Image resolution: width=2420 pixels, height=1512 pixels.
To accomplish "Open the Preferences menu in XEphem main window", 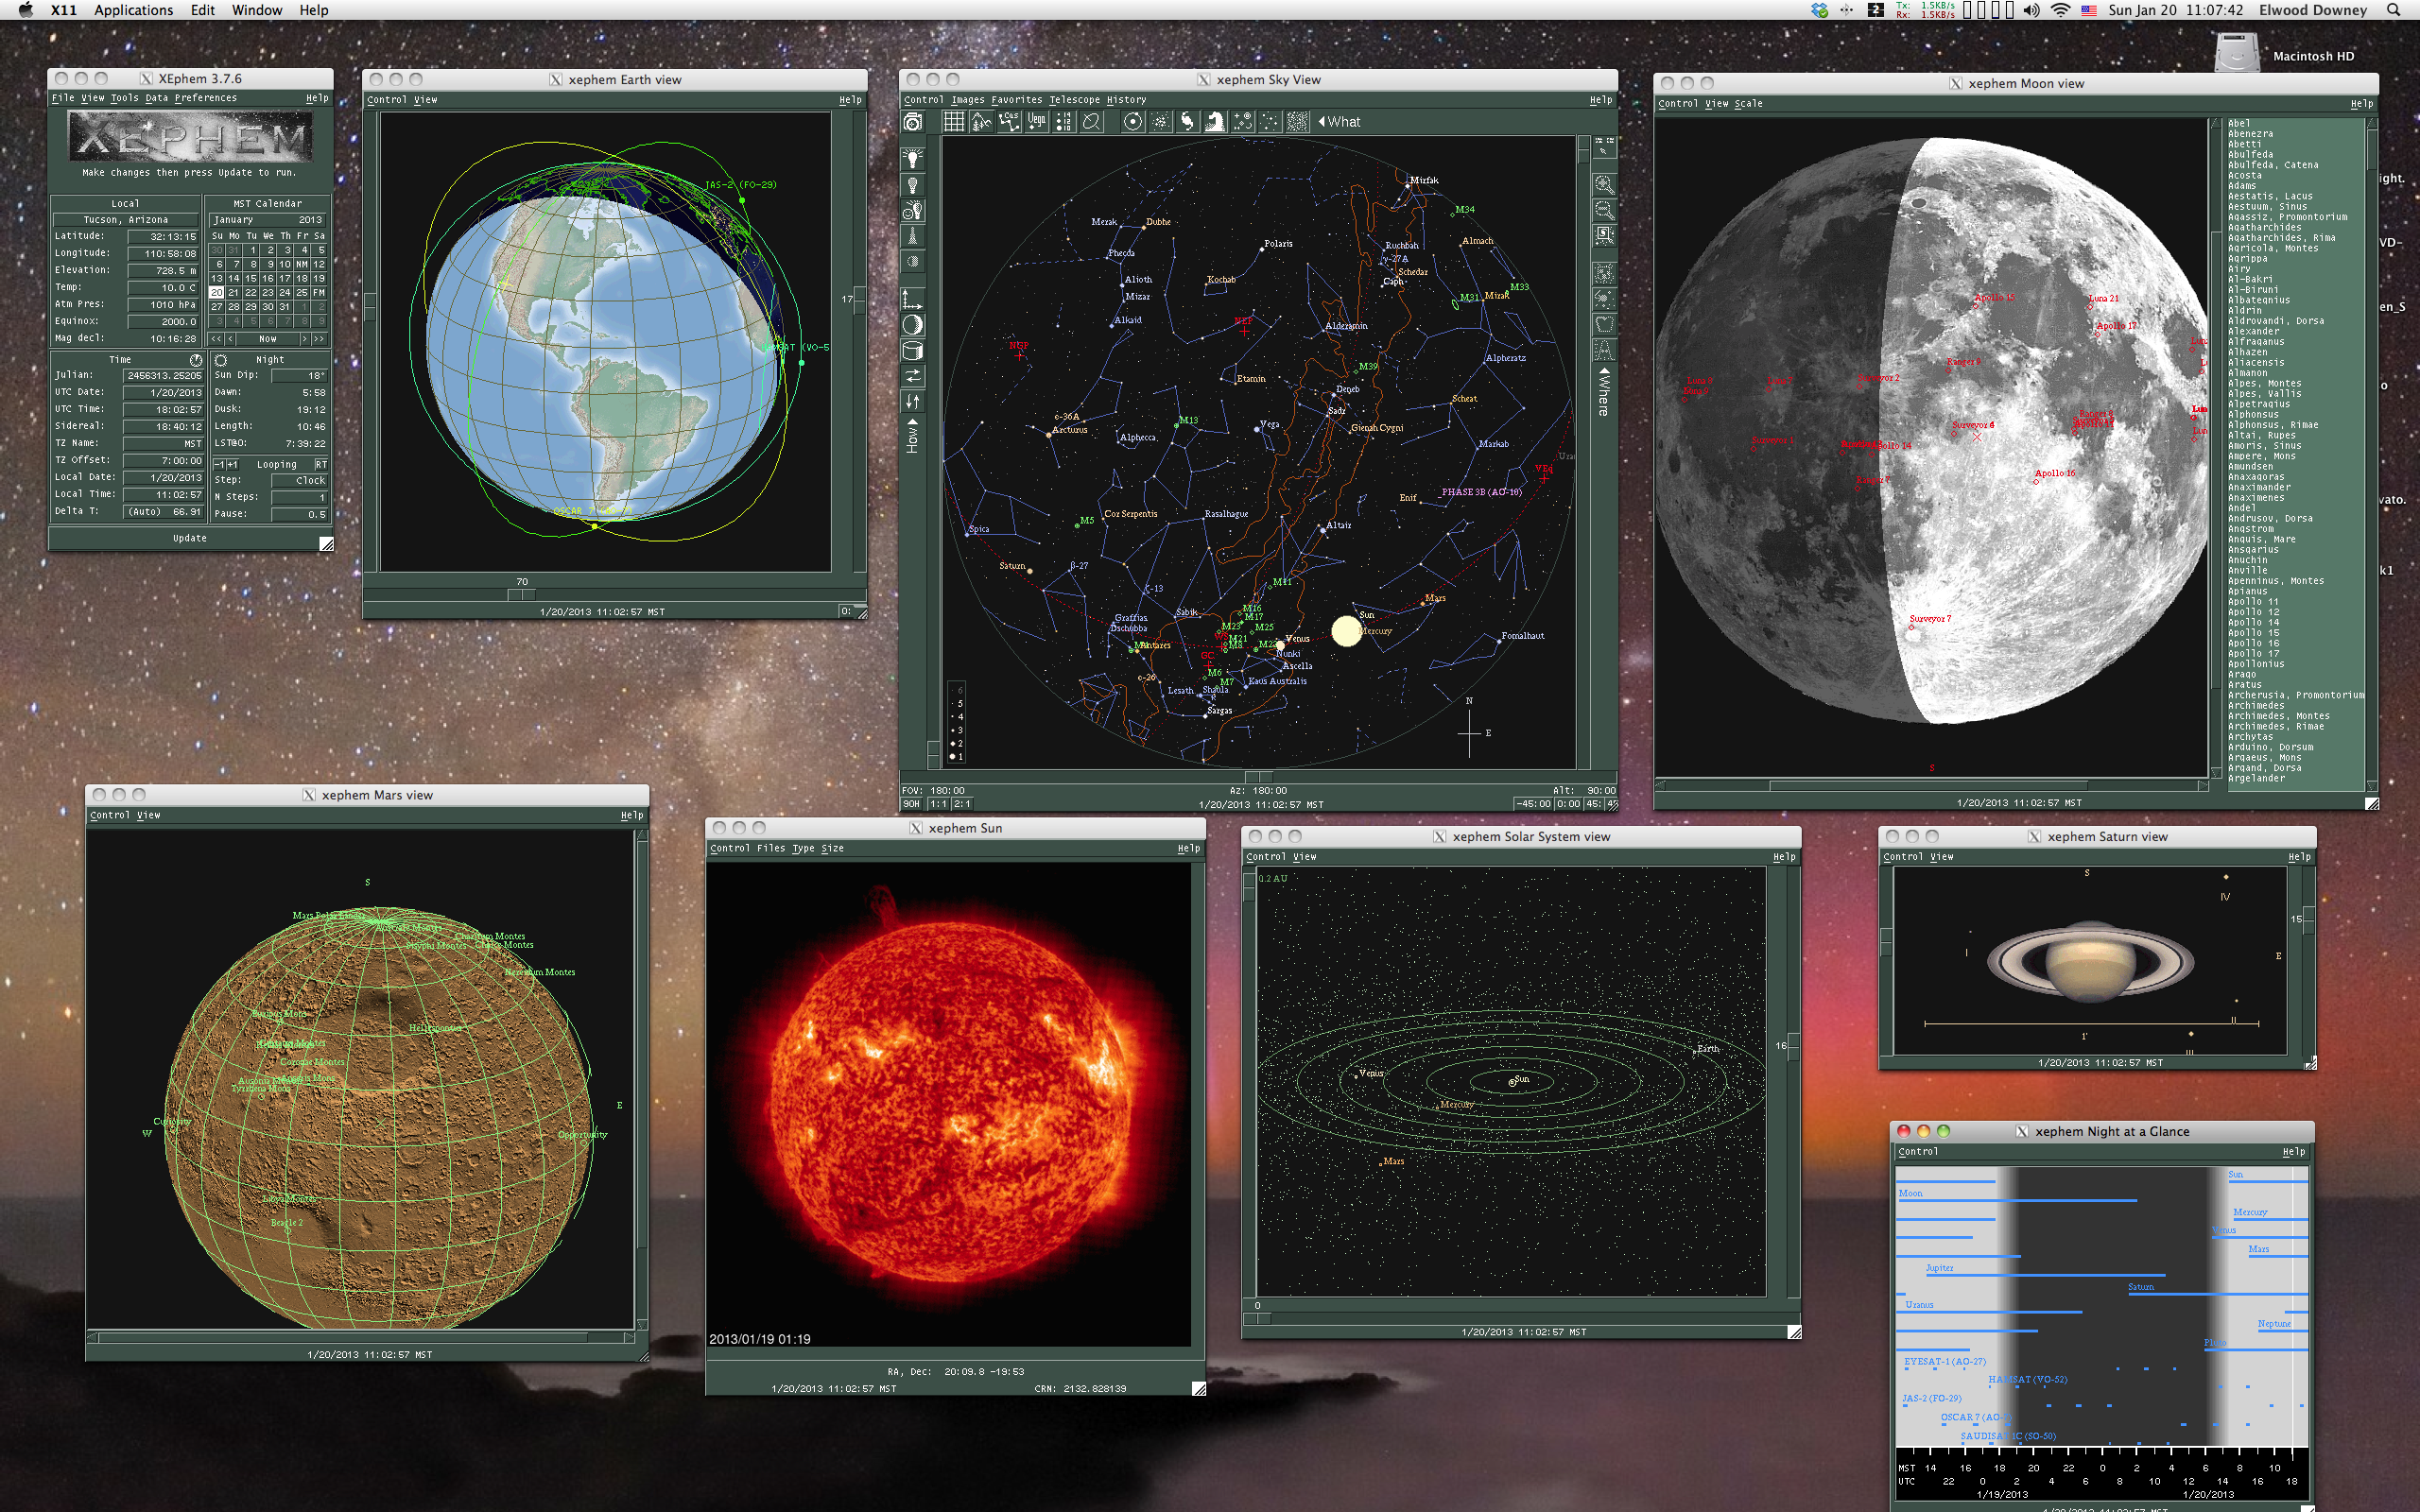I will [x=205, y=98].
